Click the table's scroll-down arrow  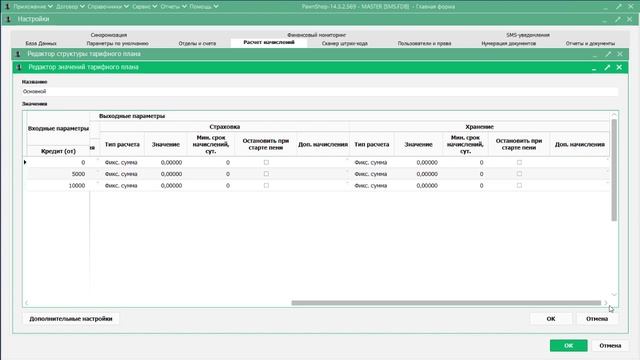pos(614,295)
